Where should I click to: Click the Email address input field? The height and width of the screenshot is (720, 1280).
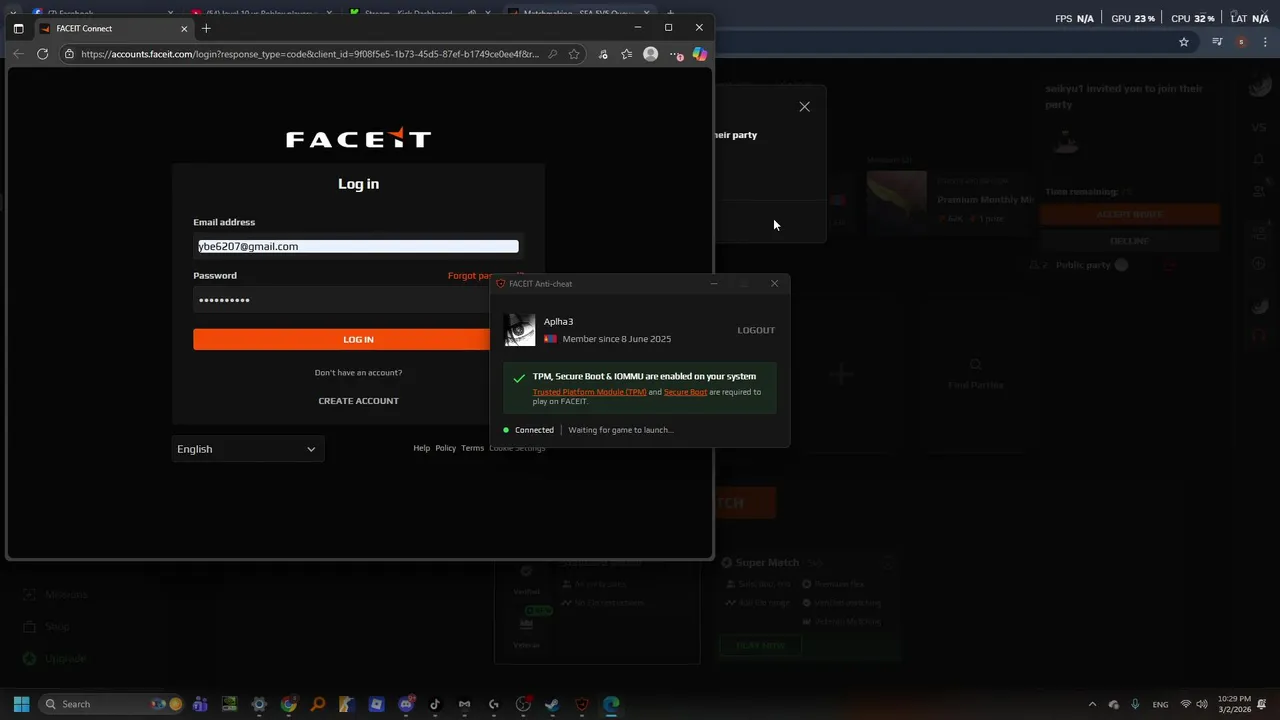pyautogui.click(x=358, y=246)
